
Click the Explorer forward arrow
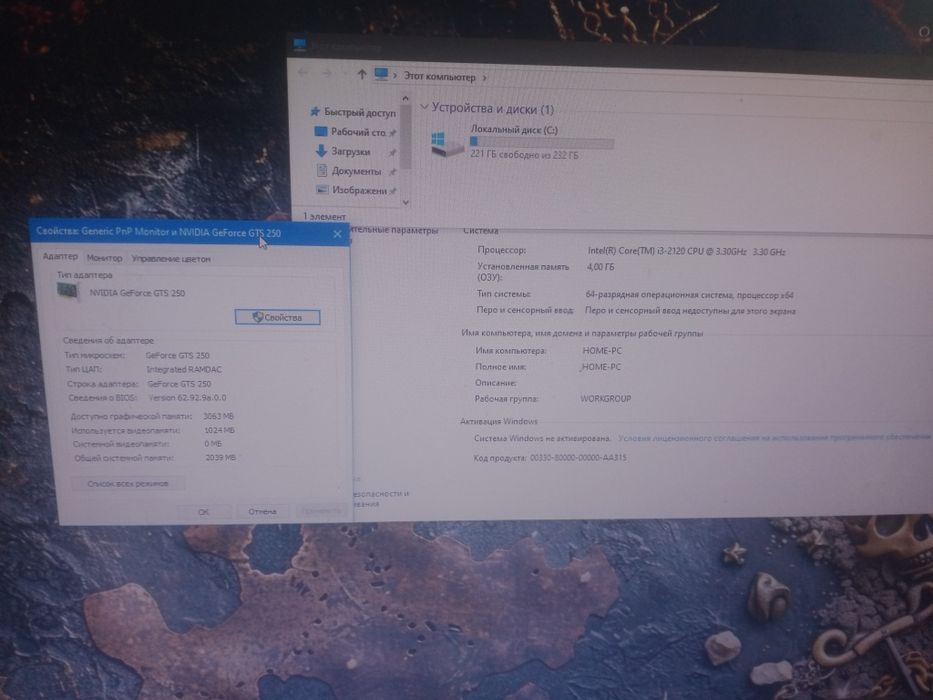point(327,73)
